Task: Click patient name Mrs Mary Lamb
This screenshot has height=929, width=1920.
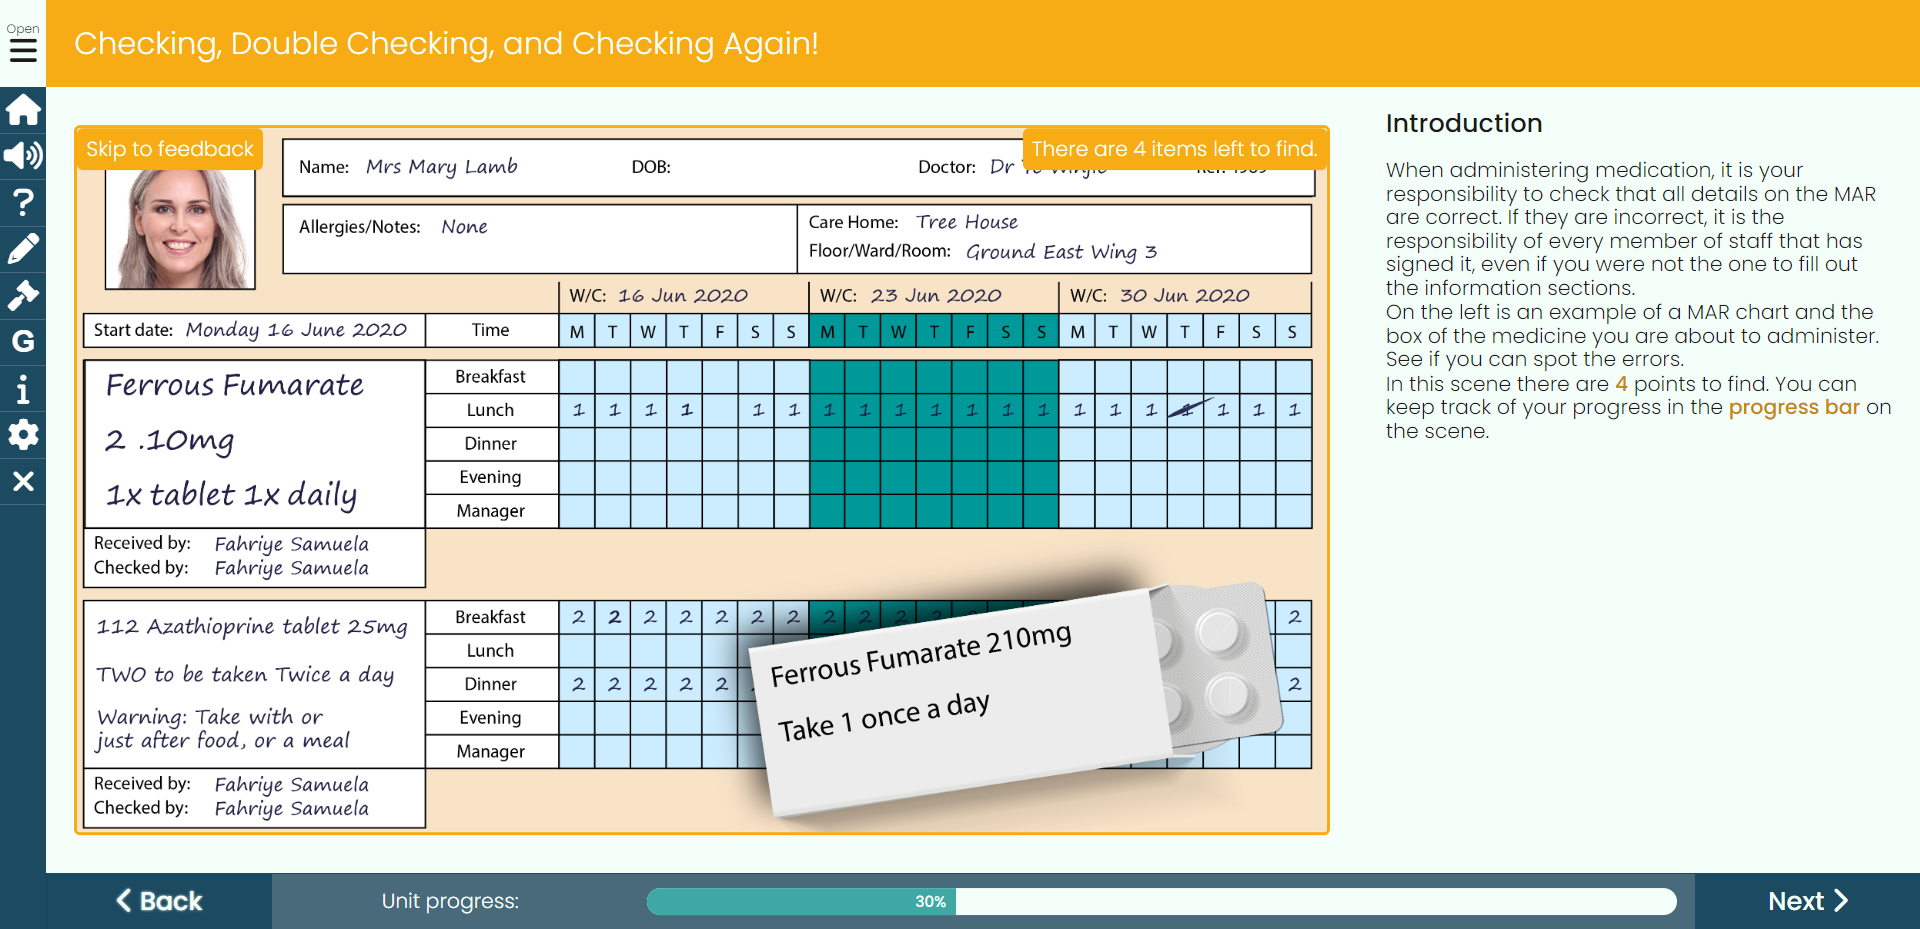Action: (x=441, y=167)
